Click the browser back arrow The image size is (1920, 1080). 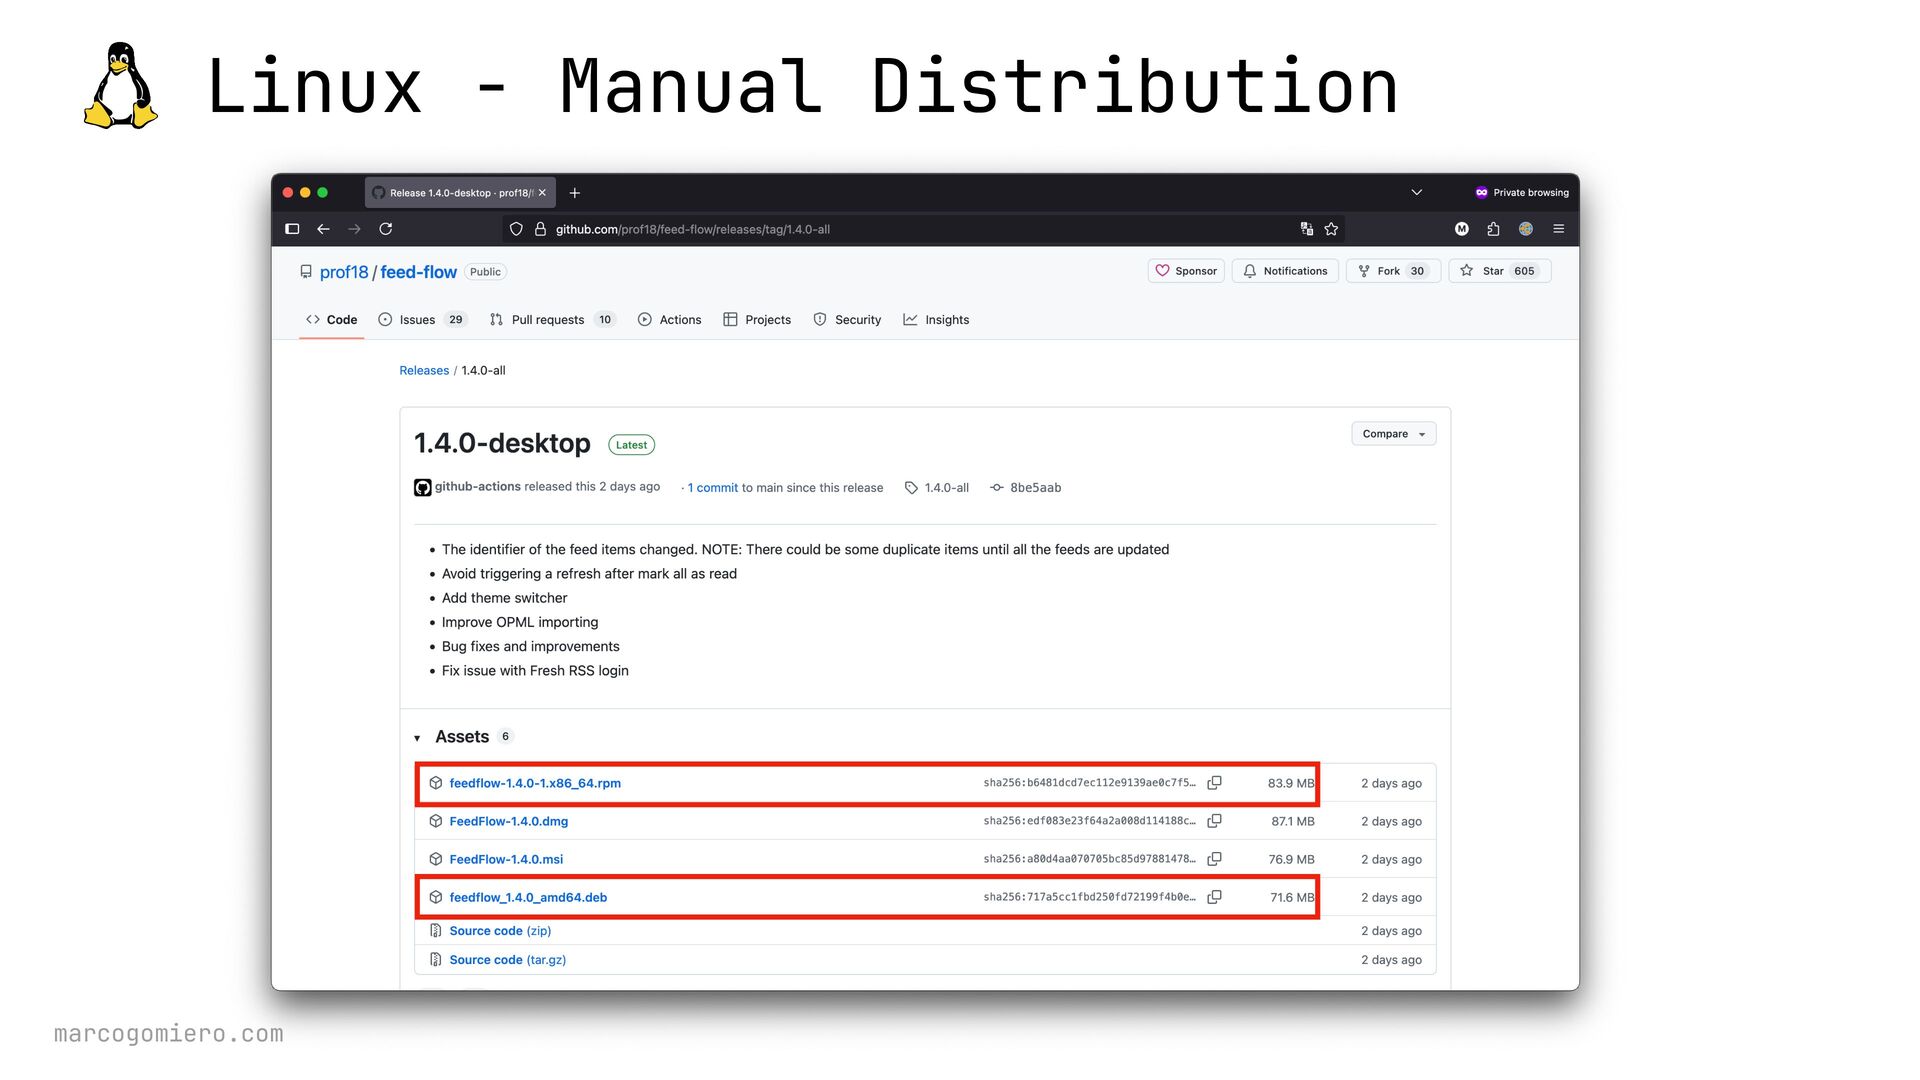point(323,229)
